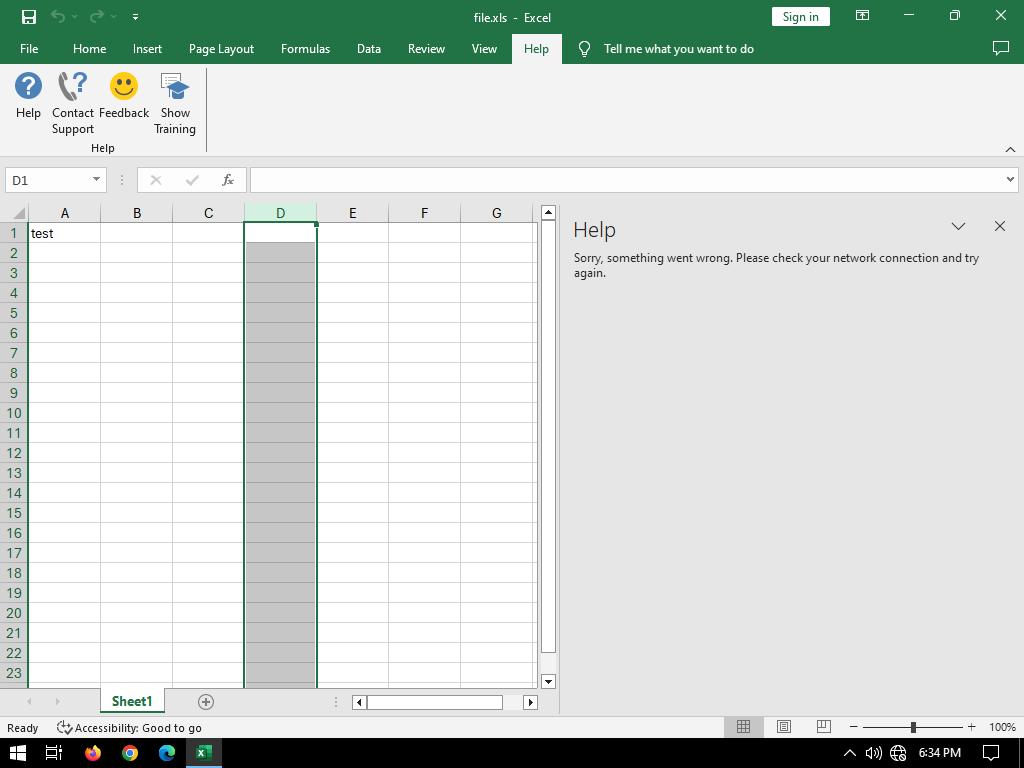Close the Help pane

(999, 227)
